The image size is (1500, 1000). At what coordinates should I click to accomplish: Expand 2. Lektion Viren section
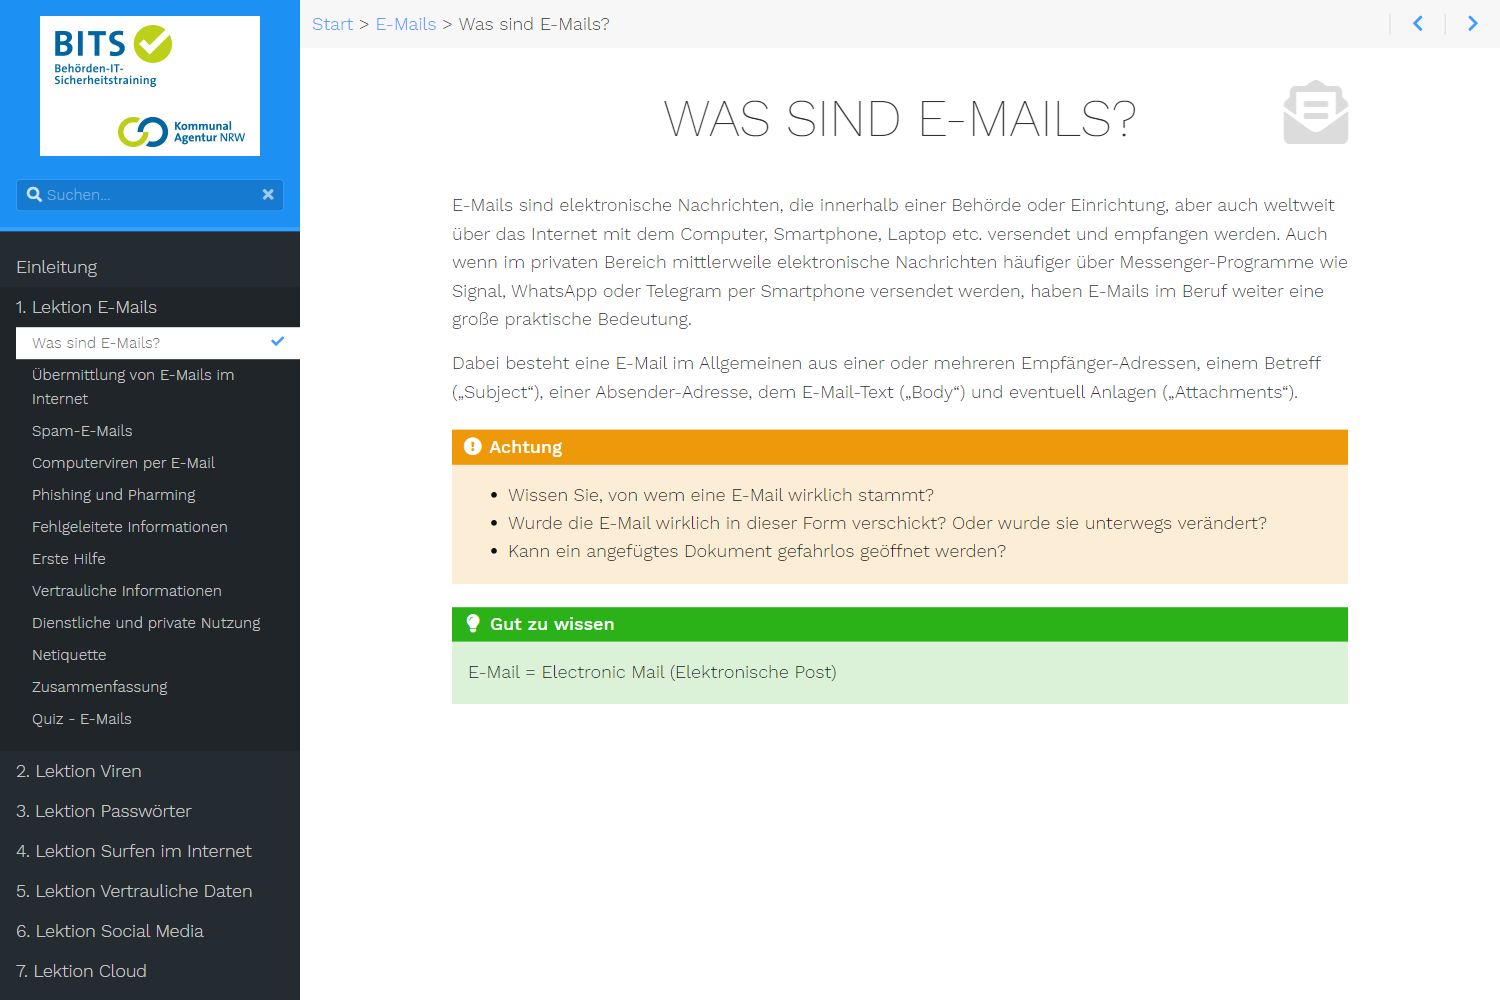point(79,771)
